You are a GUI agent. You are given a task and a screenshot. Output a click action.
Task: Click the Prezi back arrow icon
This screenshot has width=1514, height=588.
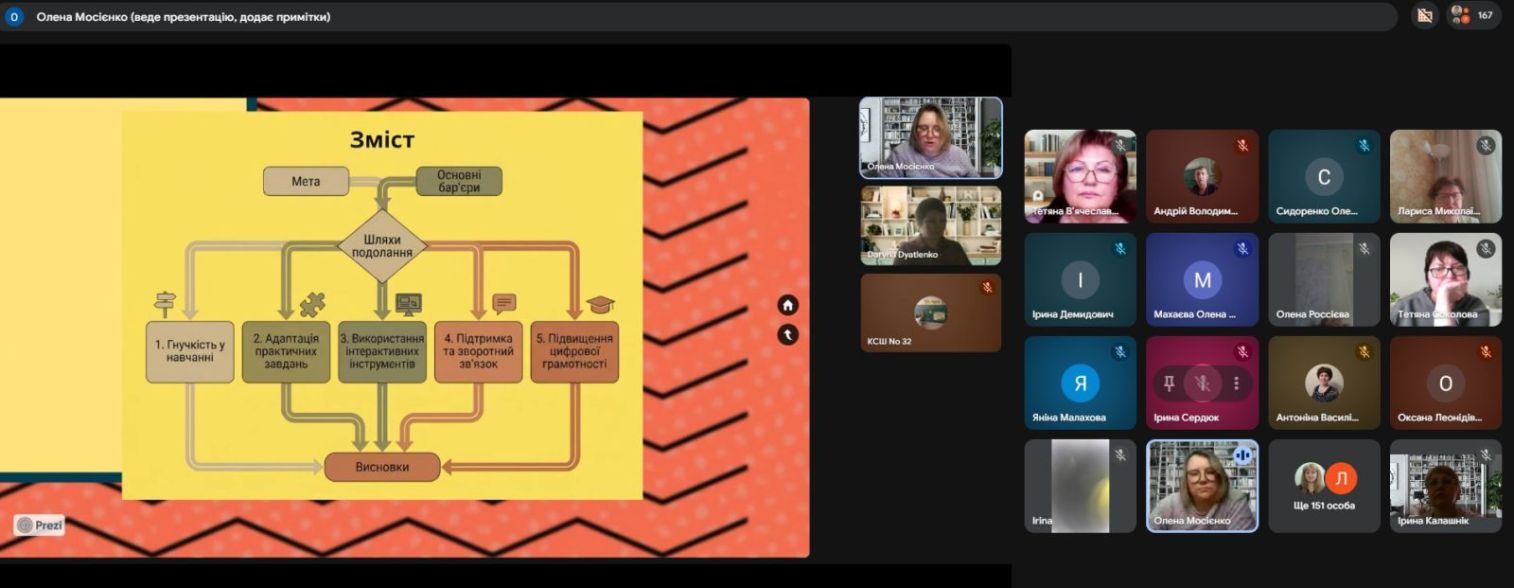click(788, 335)
